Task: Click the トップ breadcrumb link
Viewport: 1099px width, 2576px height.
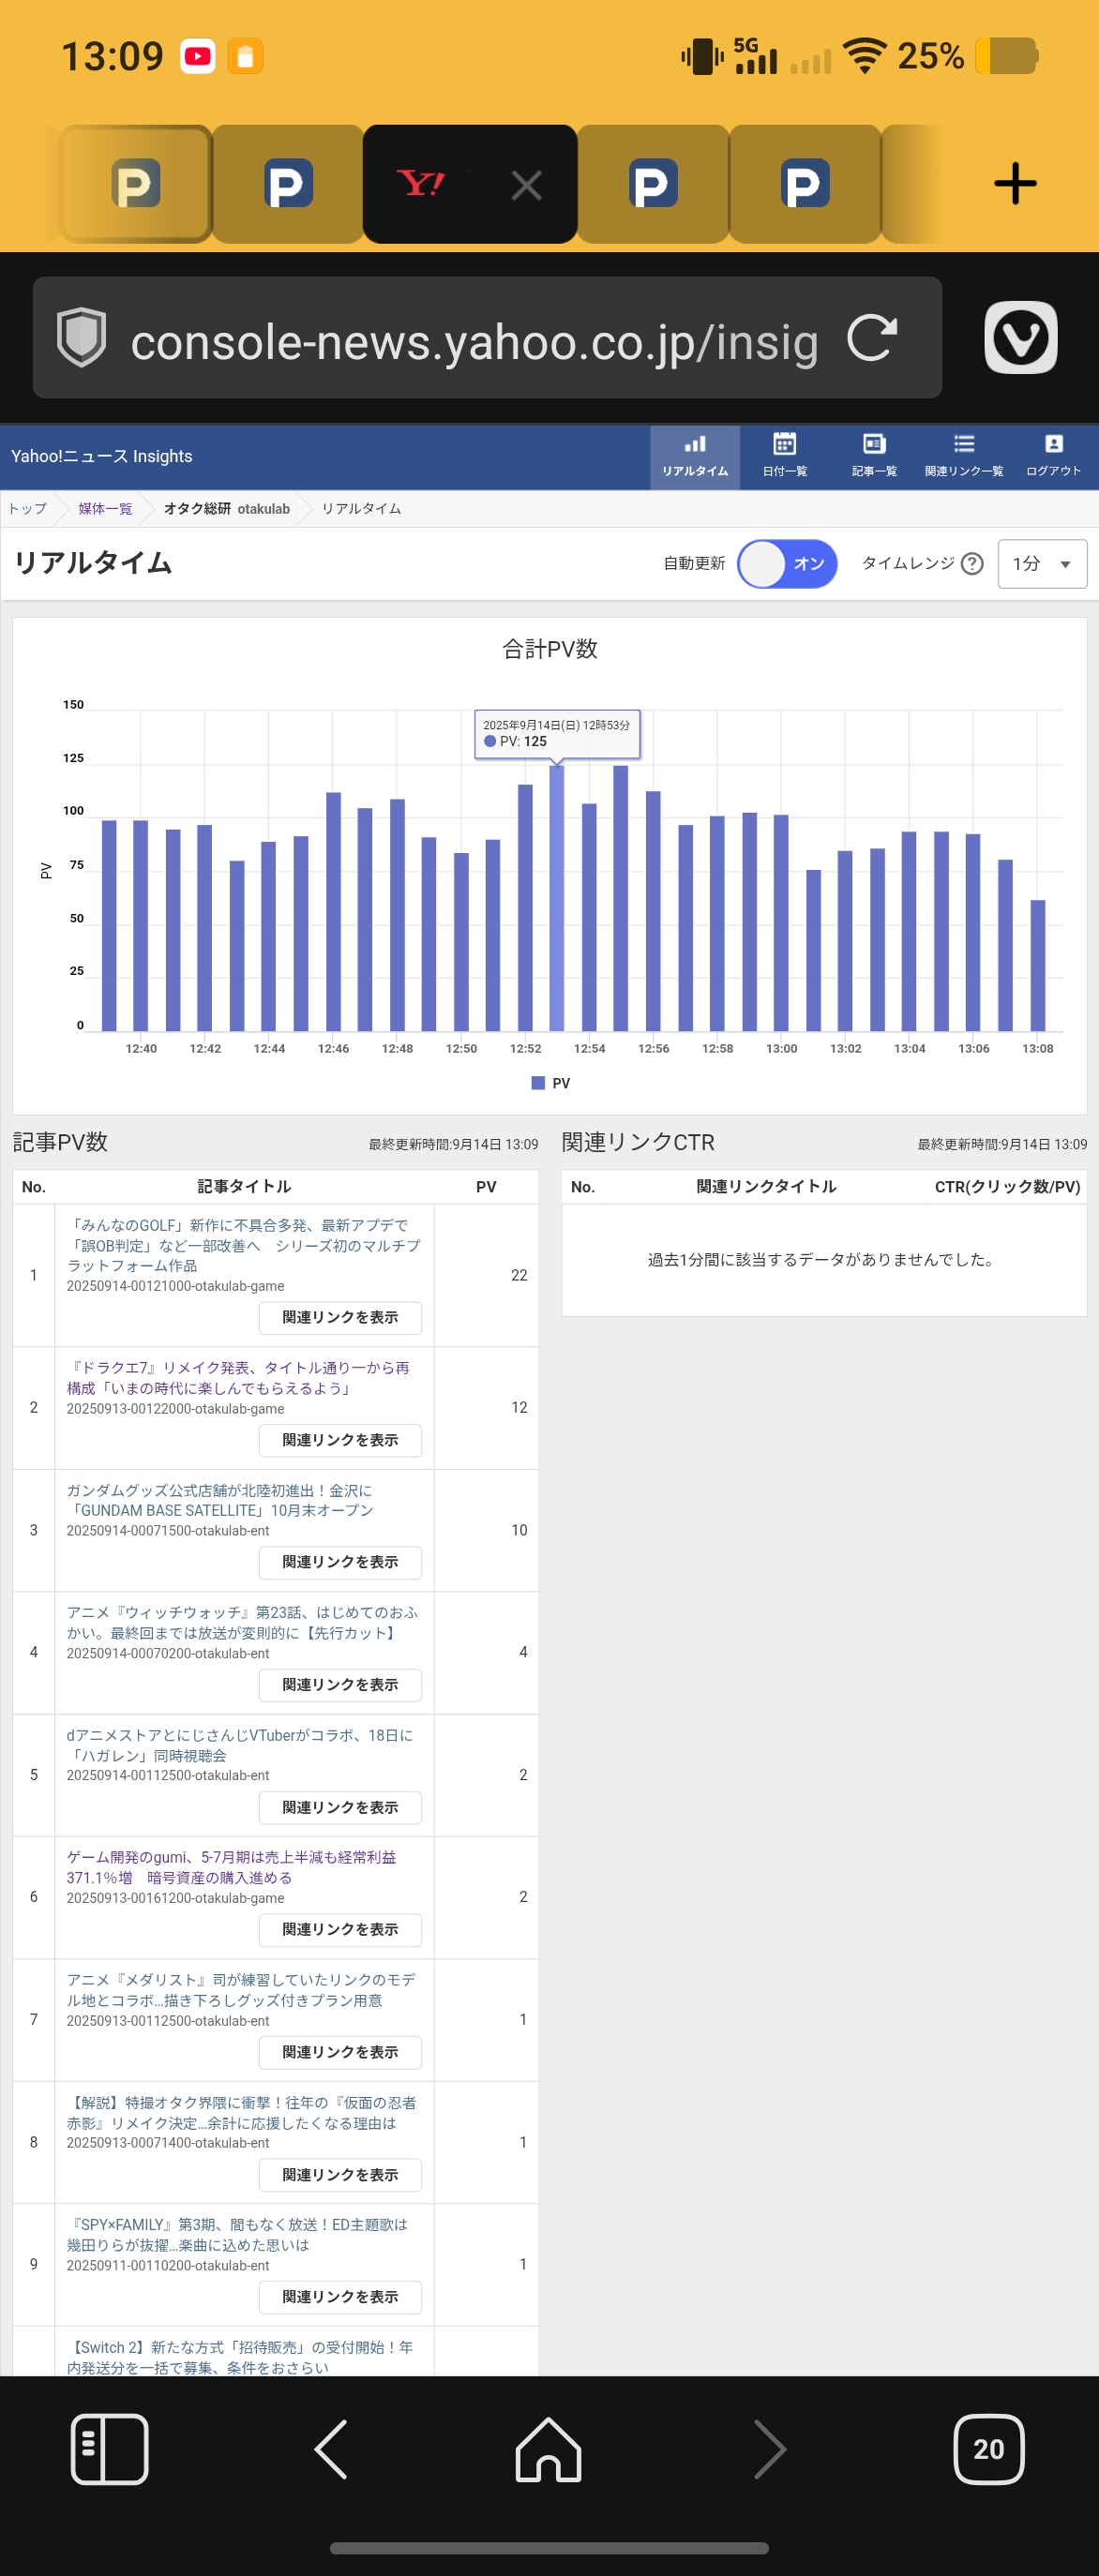Action: (27, 509)
